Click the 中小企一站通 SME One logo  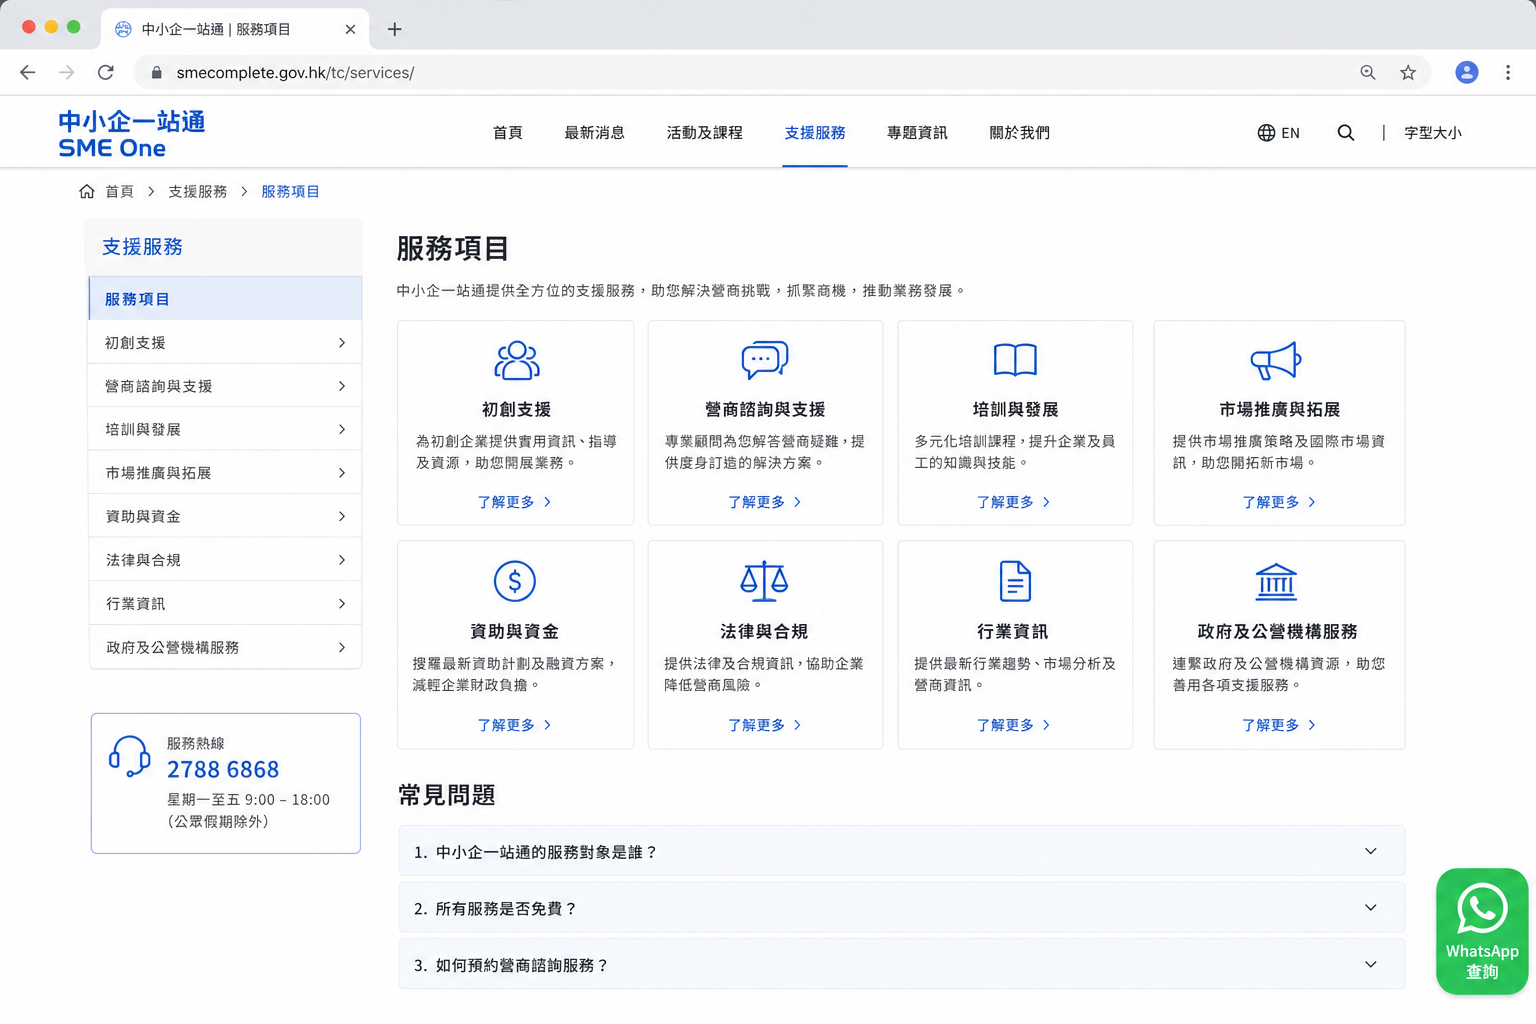[132, 134]
